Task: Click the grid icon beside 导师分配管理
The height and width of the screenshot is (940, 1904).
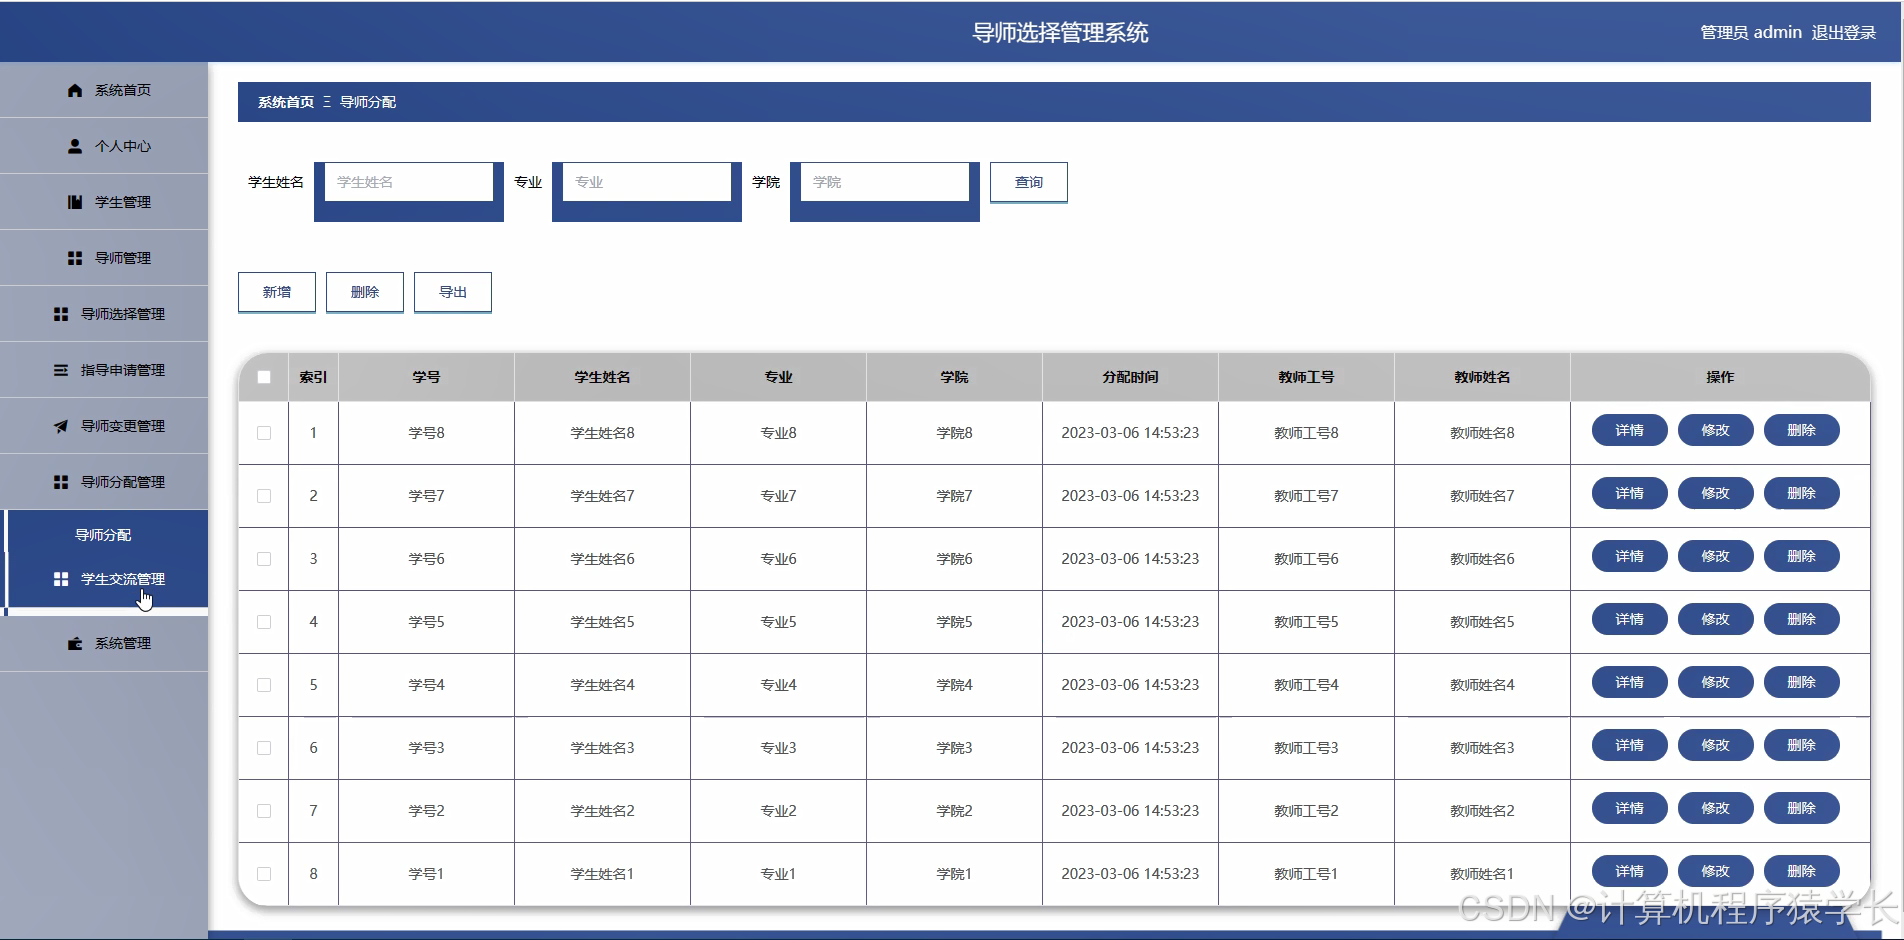Action: (x=61, y=482)
